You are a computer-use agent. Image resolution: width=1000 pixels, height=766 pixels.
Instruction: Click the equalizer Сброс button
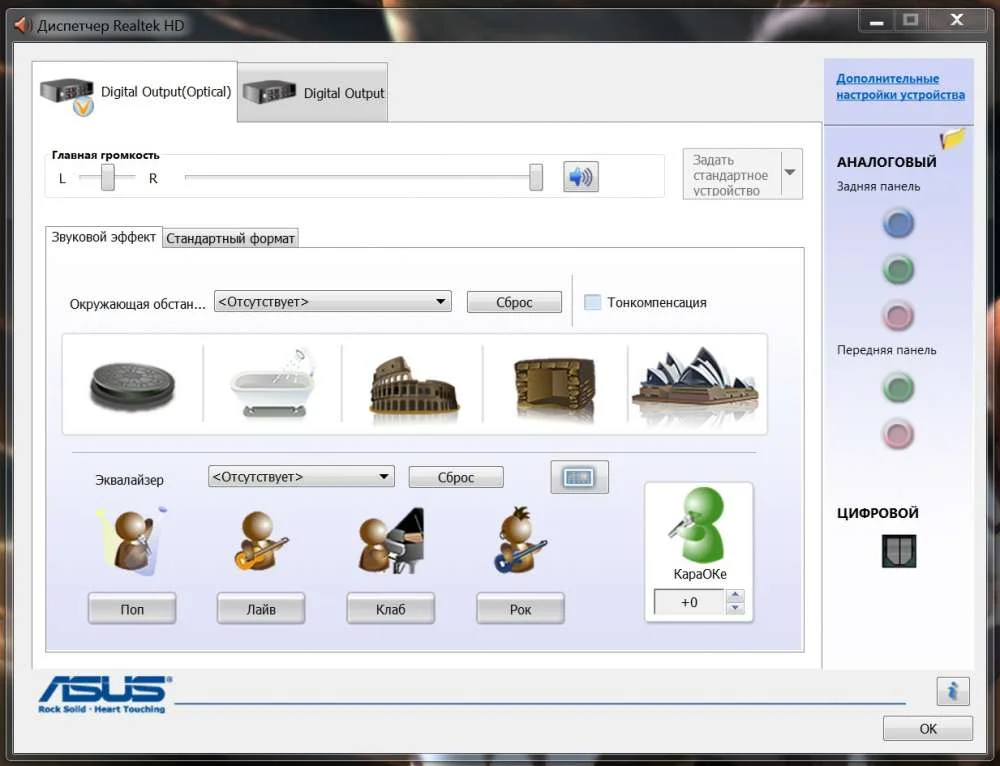click(x=455, y=477)
